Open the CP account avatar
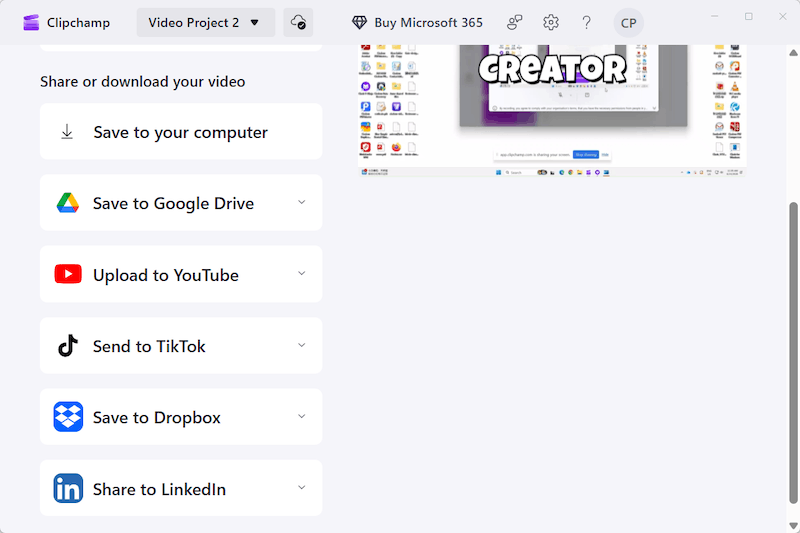 (x=628, y=23)
